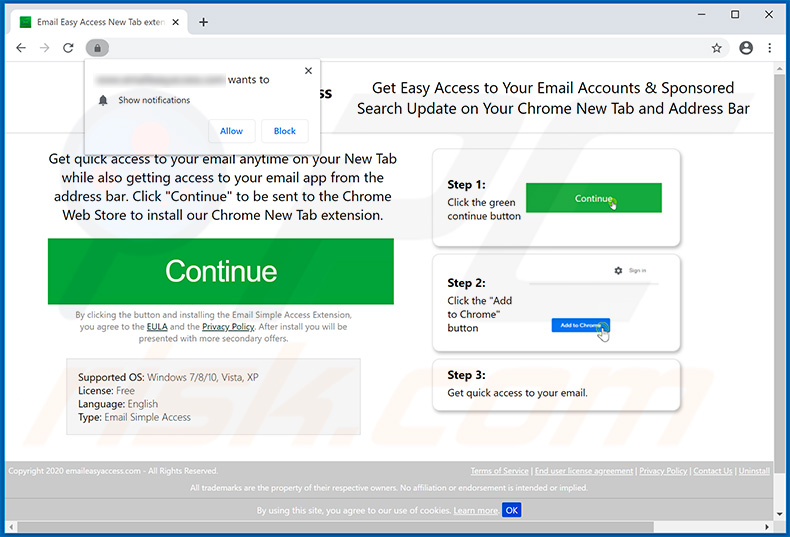Click 'Copyright 2020 emaileasyaccess.com' footer text
790x537 pixels.
coord(75,471)
